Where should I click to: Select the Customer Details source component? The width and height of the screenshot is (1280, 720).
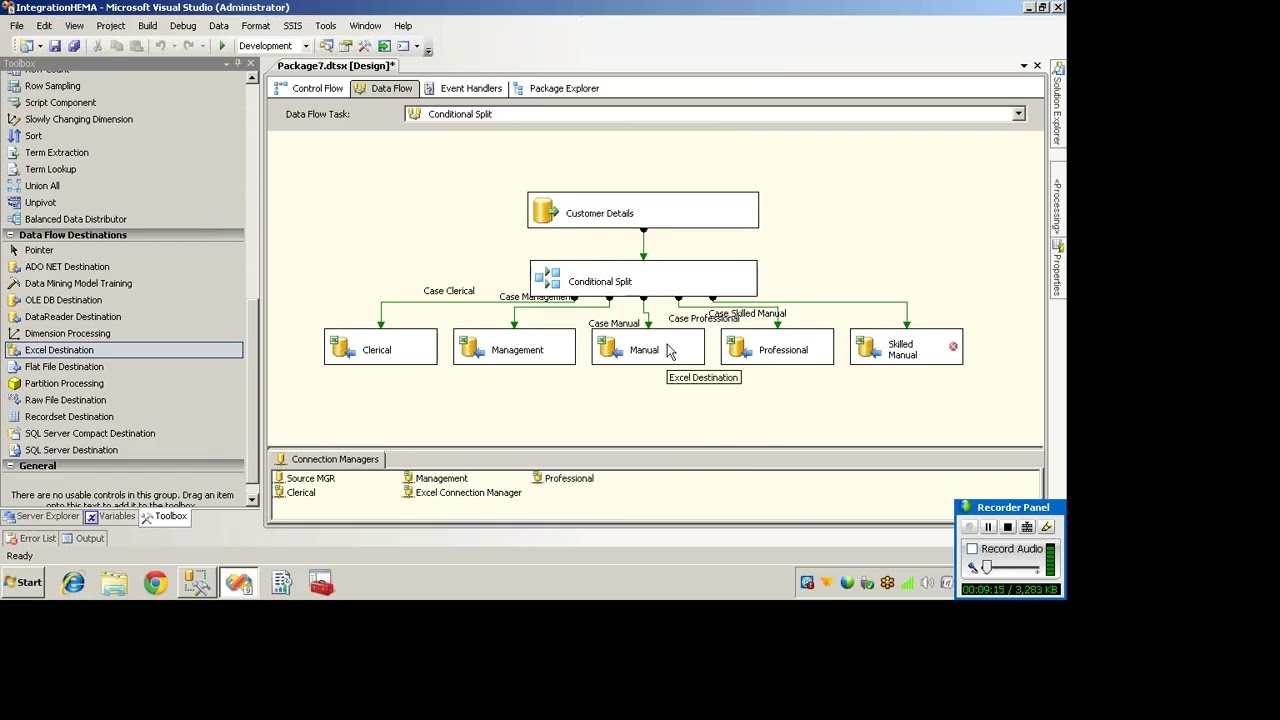coord(643,211)
